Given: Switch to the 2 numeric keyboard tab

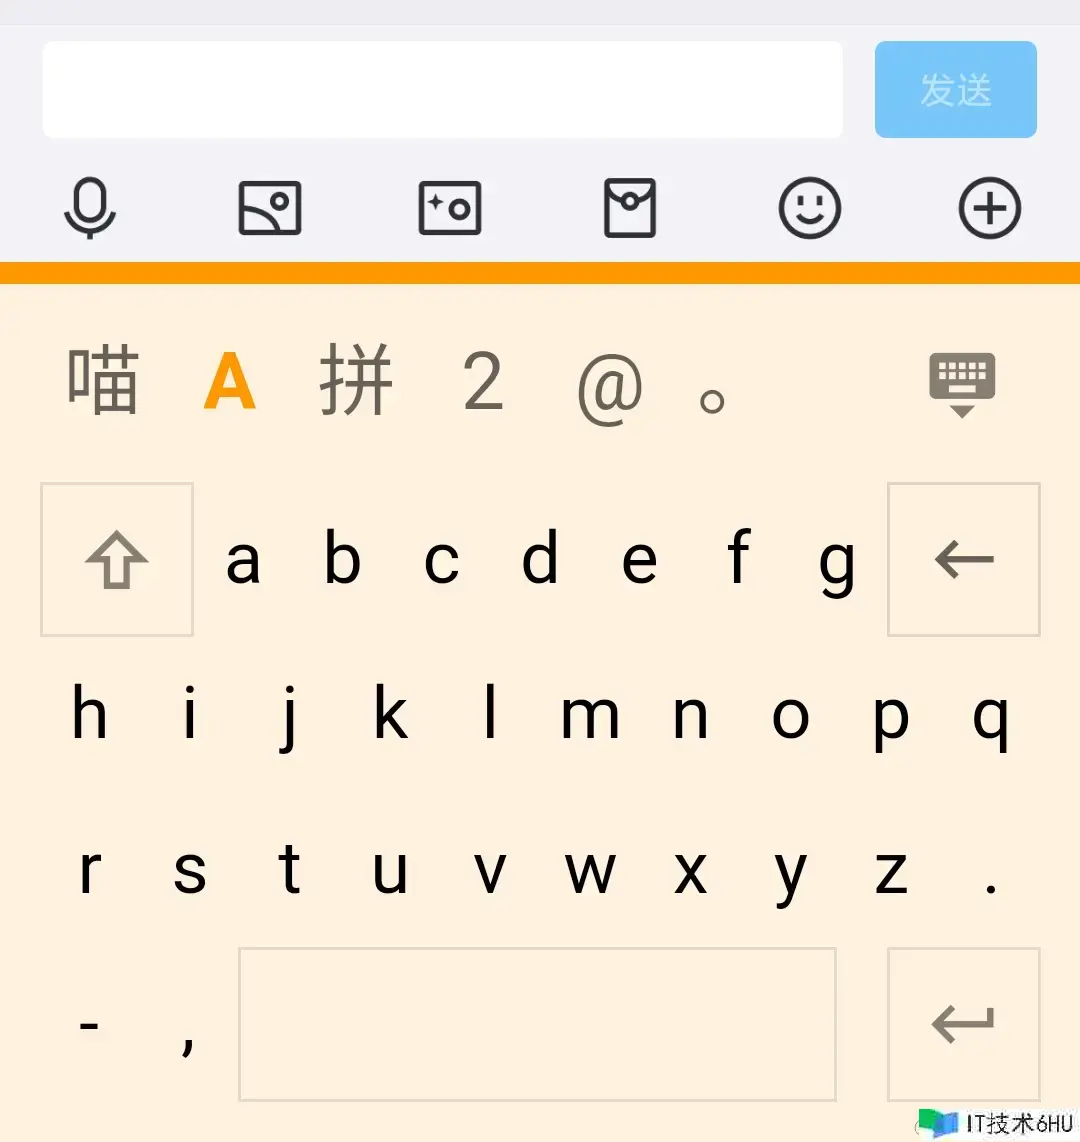Looking at the screenshot, I should pos(483,381).
